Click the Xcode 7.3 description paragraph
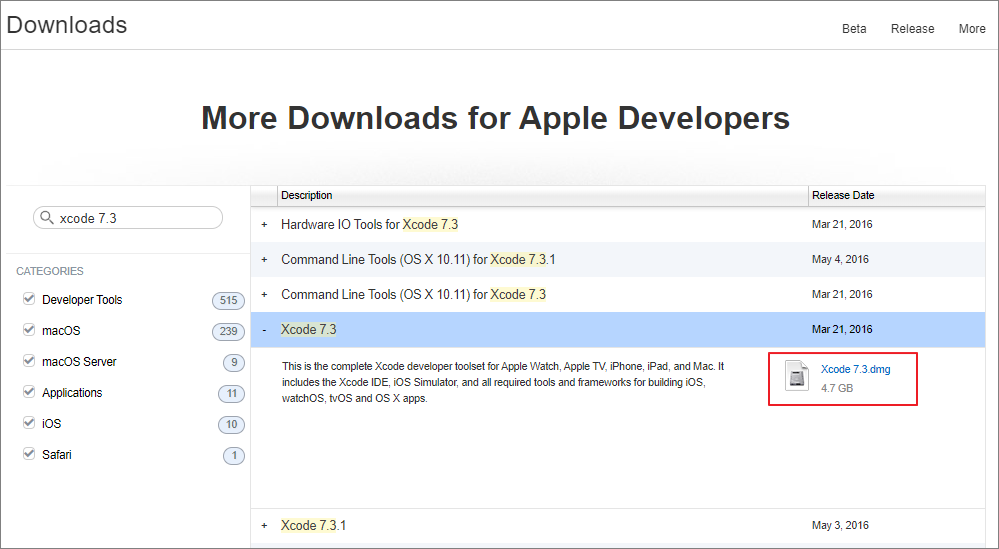The height and width of the screenshot is (549, 999). pyautogui.click(x=503, y=382)
